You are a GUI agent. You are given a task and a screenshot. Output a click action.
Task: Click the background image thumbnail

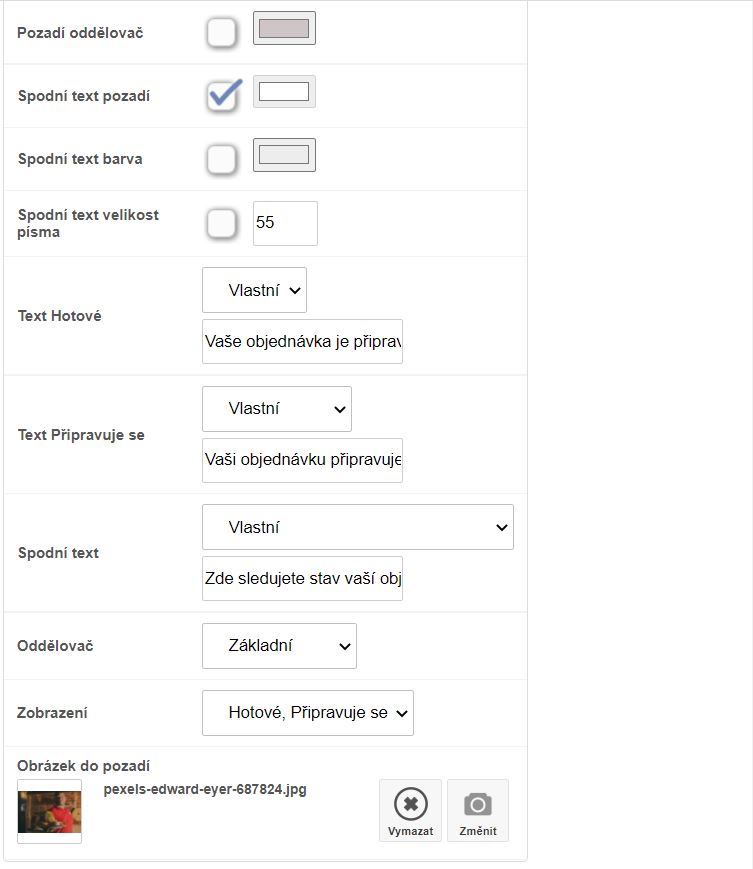[49, 811]
